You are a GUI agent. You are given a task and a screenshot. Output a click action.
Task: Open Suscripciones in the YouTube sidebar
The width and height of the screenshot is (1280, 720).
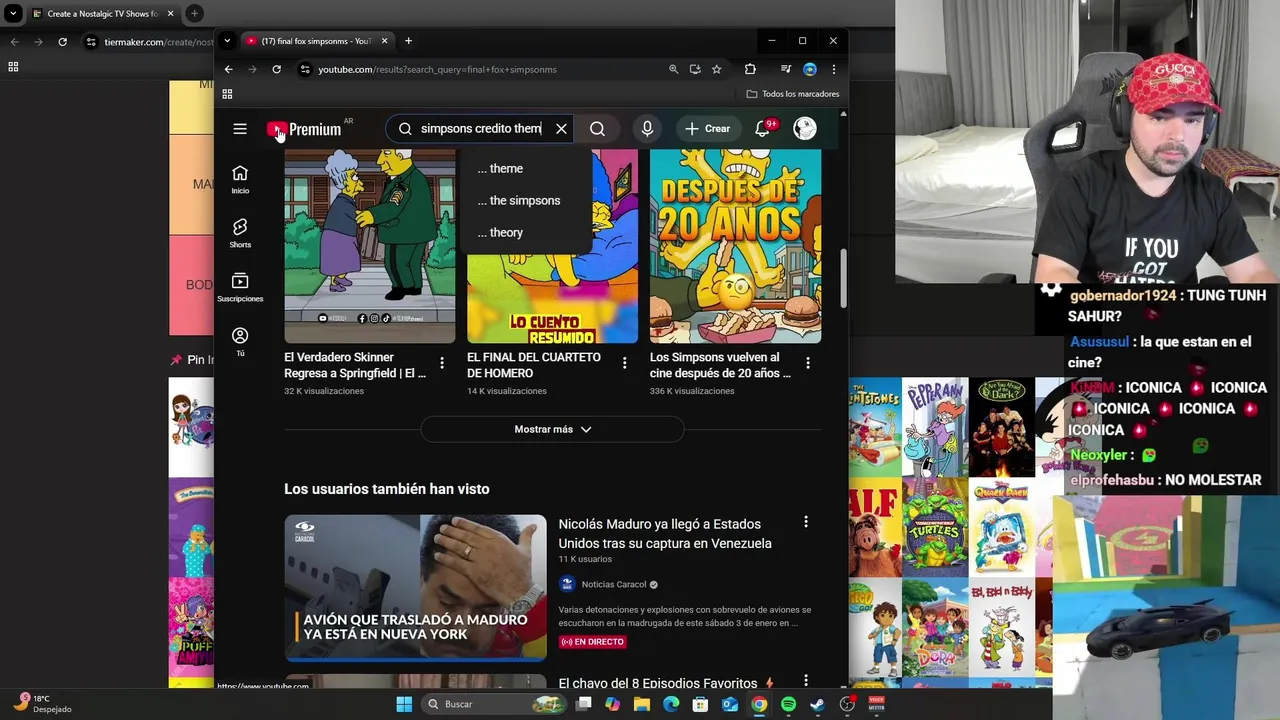coord(240,288)
